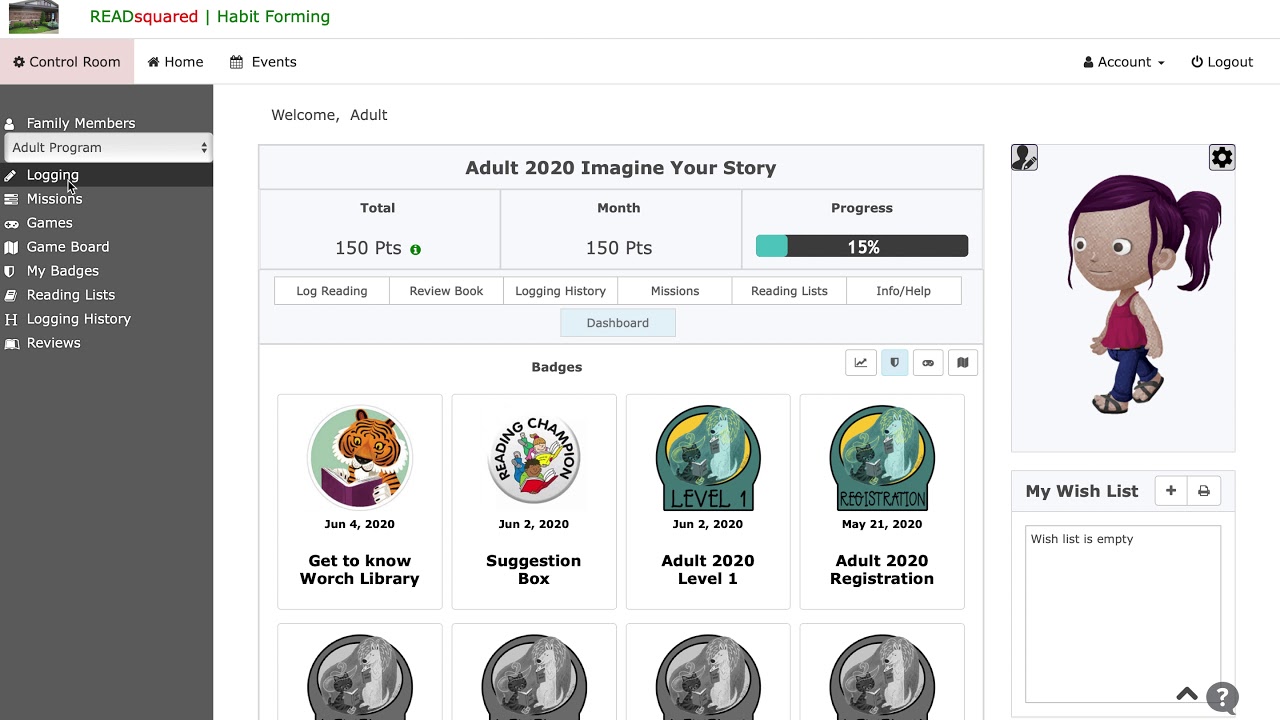Click the 15% progress bar
Image resolution: width=1280 pixels, height=720 pixels.
(x=862, y=247)
